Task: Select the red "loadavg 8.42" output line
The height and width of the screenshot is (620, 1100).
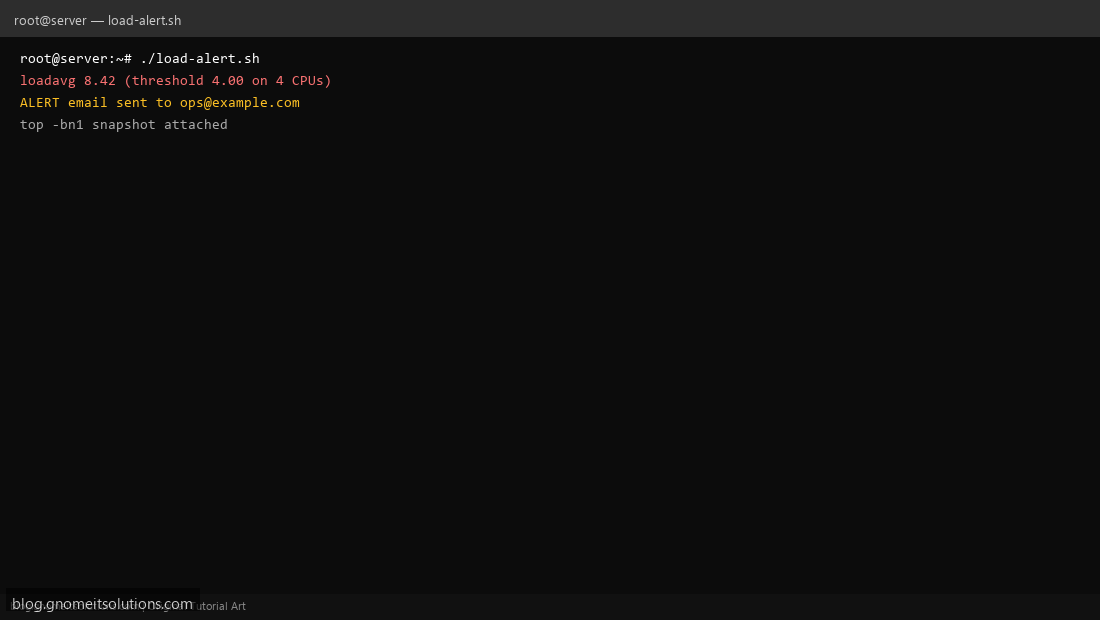Action: (x=175, y=81)
